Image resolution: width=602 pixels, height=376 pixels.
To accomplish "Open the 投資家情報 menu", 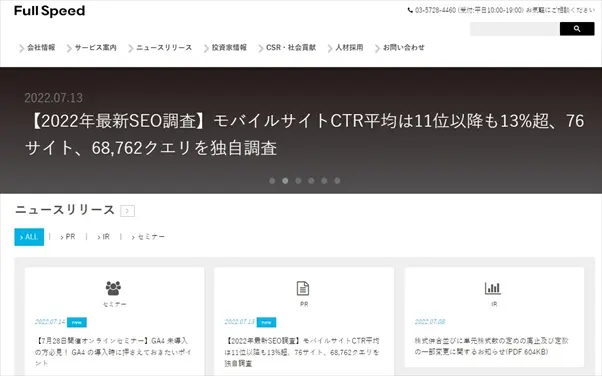I will [229, 48].
